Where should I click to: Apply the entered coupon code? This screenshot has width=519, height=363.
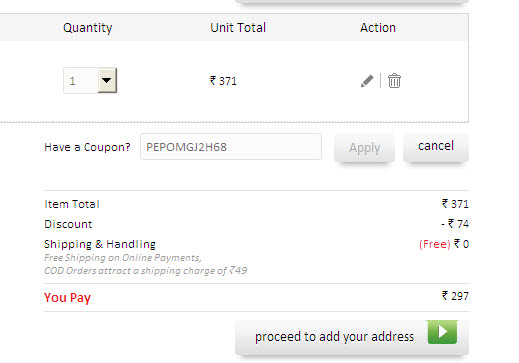tap(364, 148)
